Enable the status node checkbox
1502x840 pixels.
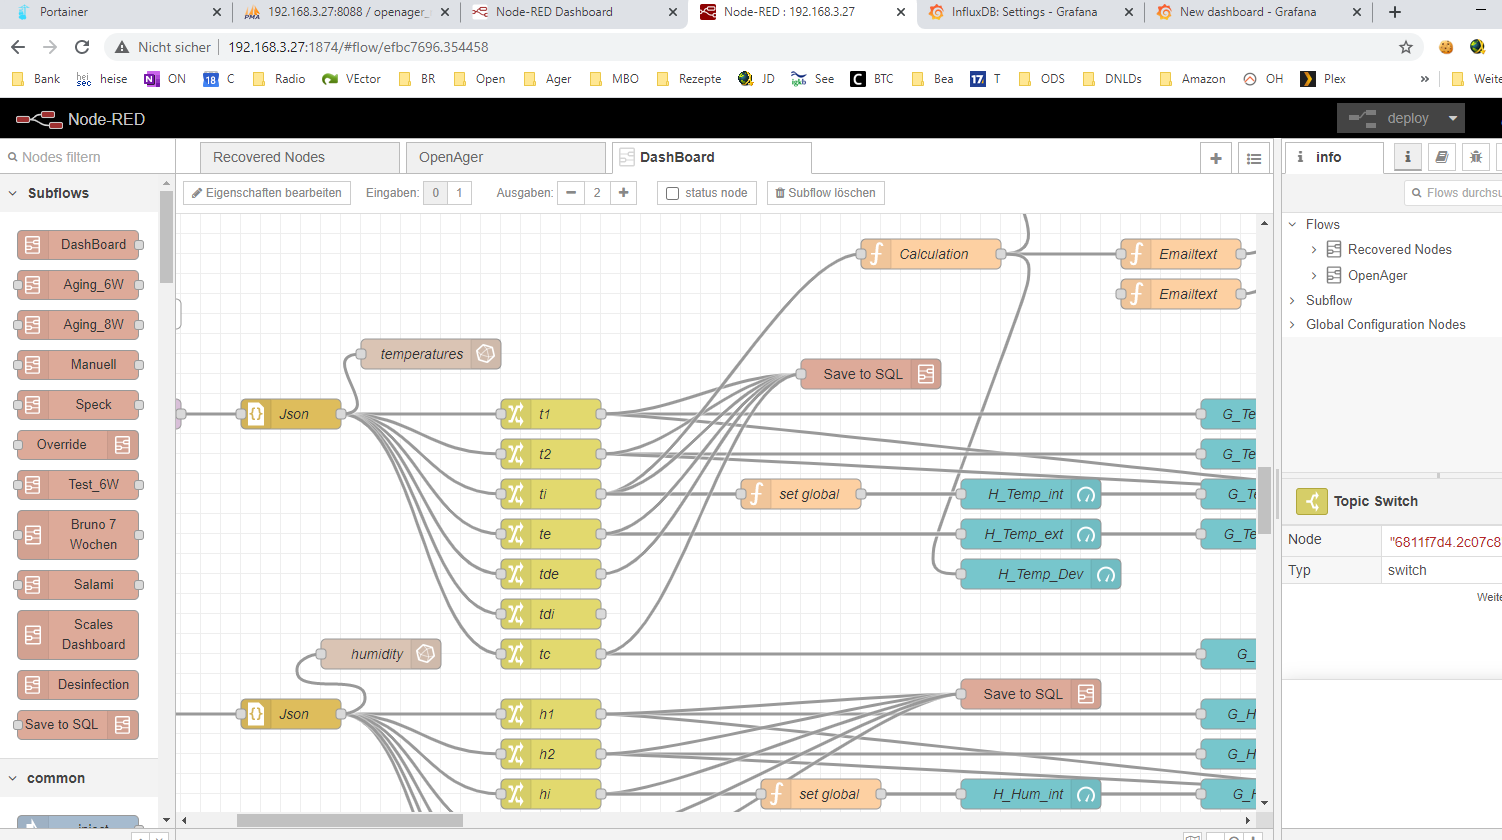(673, 193)
